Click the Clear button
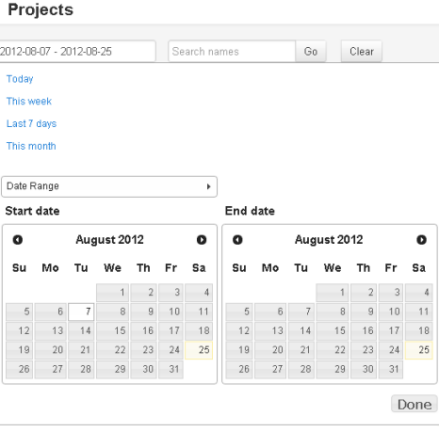Screen dimensions: 439x427 tap(361, 51)
